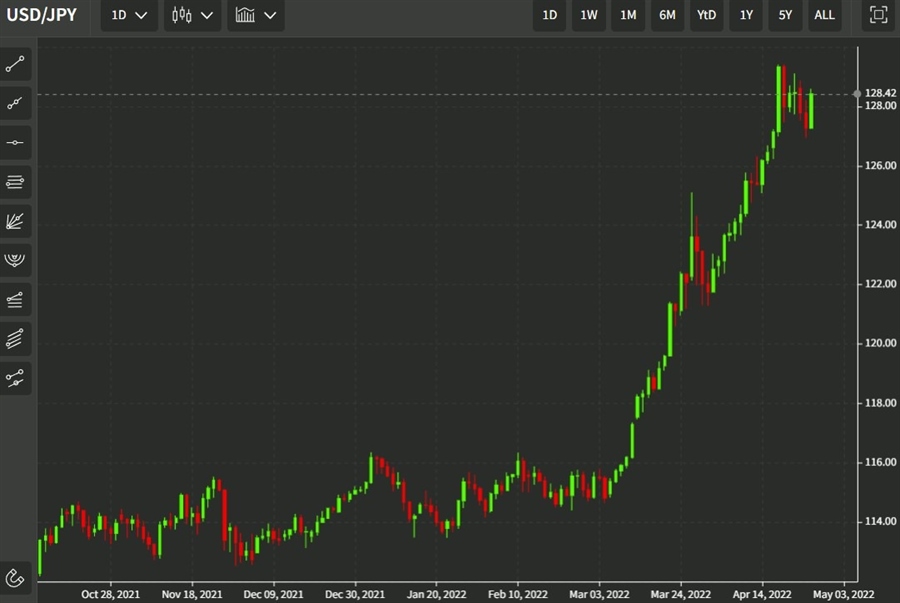
Task: Set the range to YtD
Action: [707, 15]
